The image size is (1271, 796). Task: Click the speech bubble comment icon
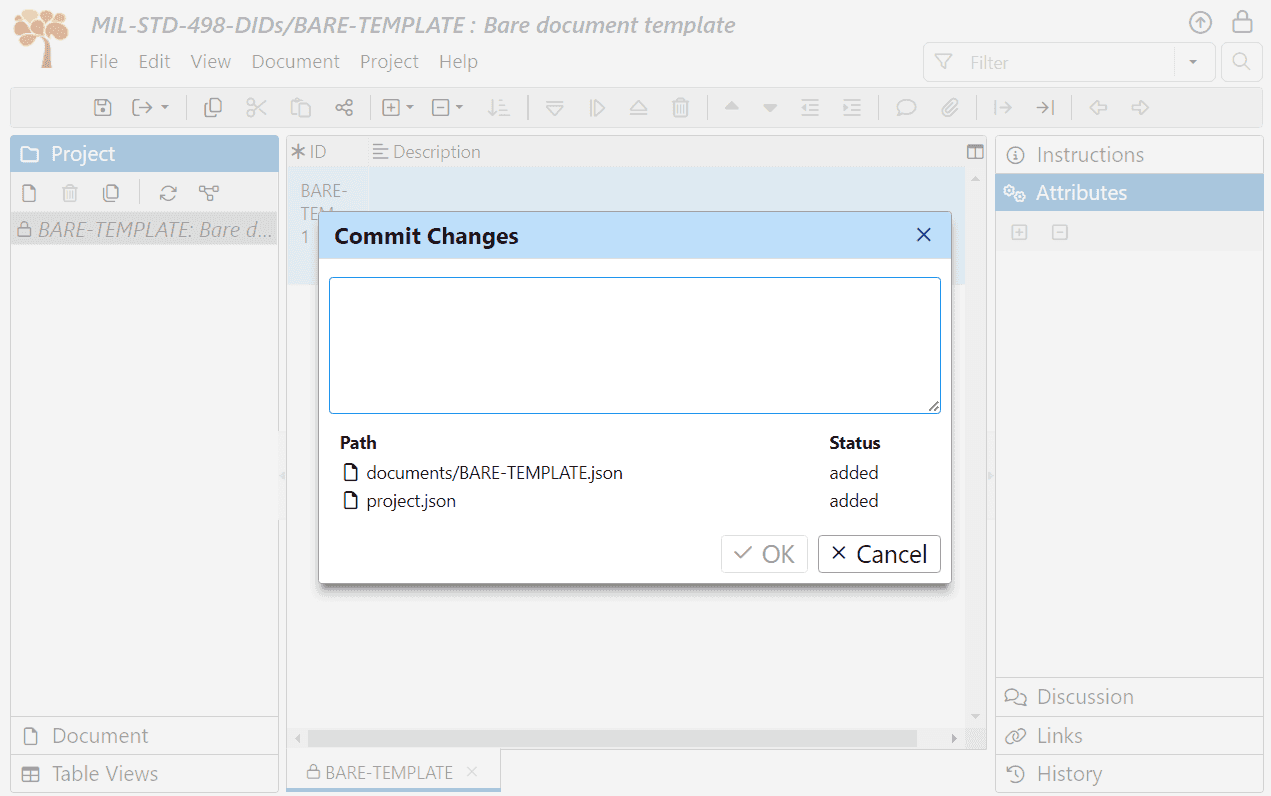(x=906, y=108)
